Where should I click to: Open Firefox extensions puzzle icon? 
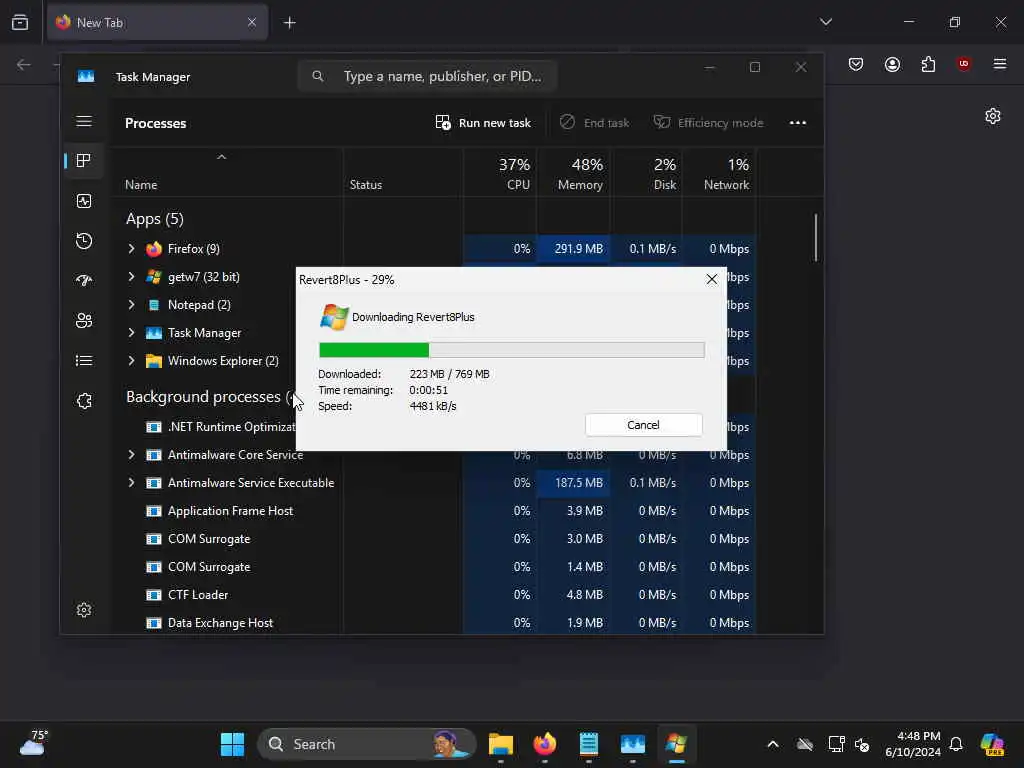click(928, 64)
